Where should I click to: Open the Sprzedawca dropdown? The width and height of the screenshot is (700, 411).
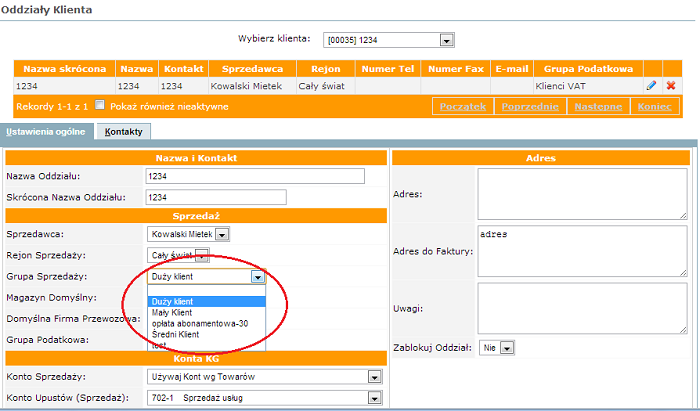point(188,234)
